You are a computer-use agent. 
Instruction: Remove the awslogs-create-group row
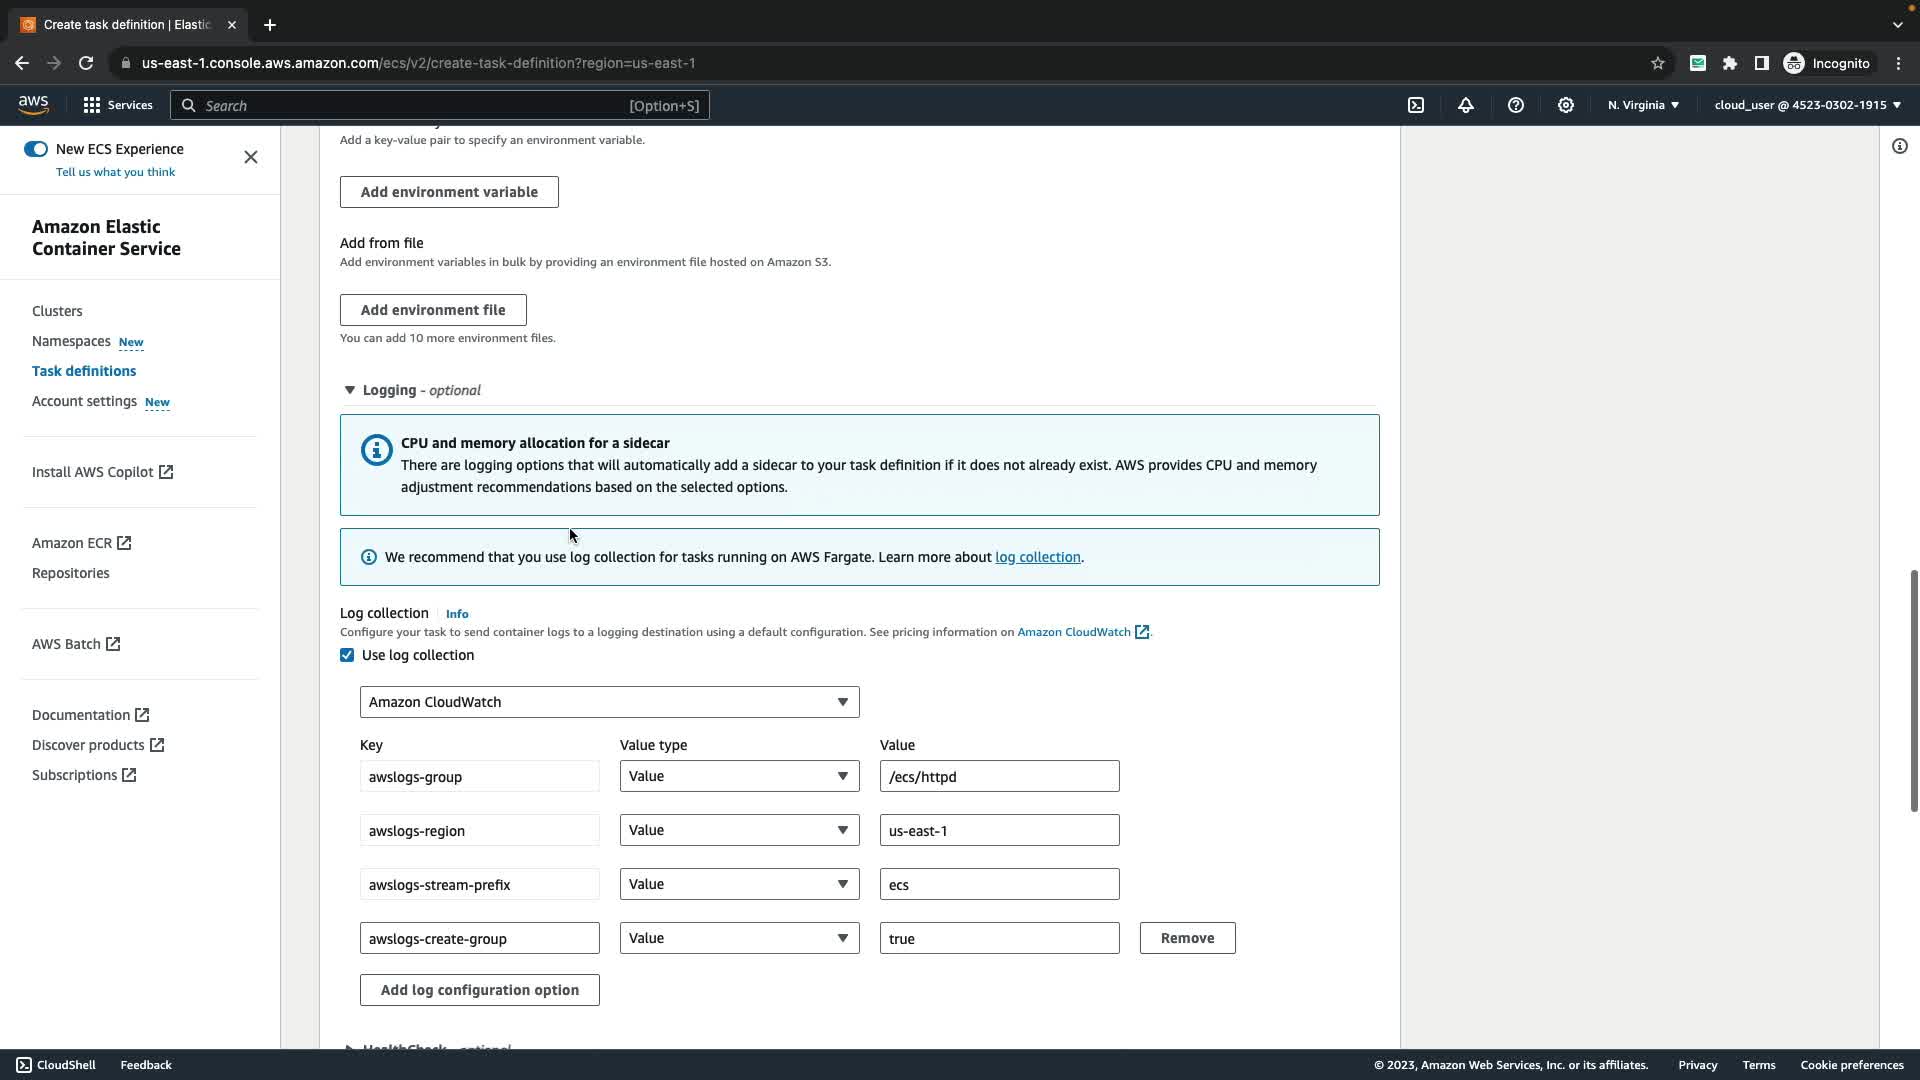(x=1187, y=938)
